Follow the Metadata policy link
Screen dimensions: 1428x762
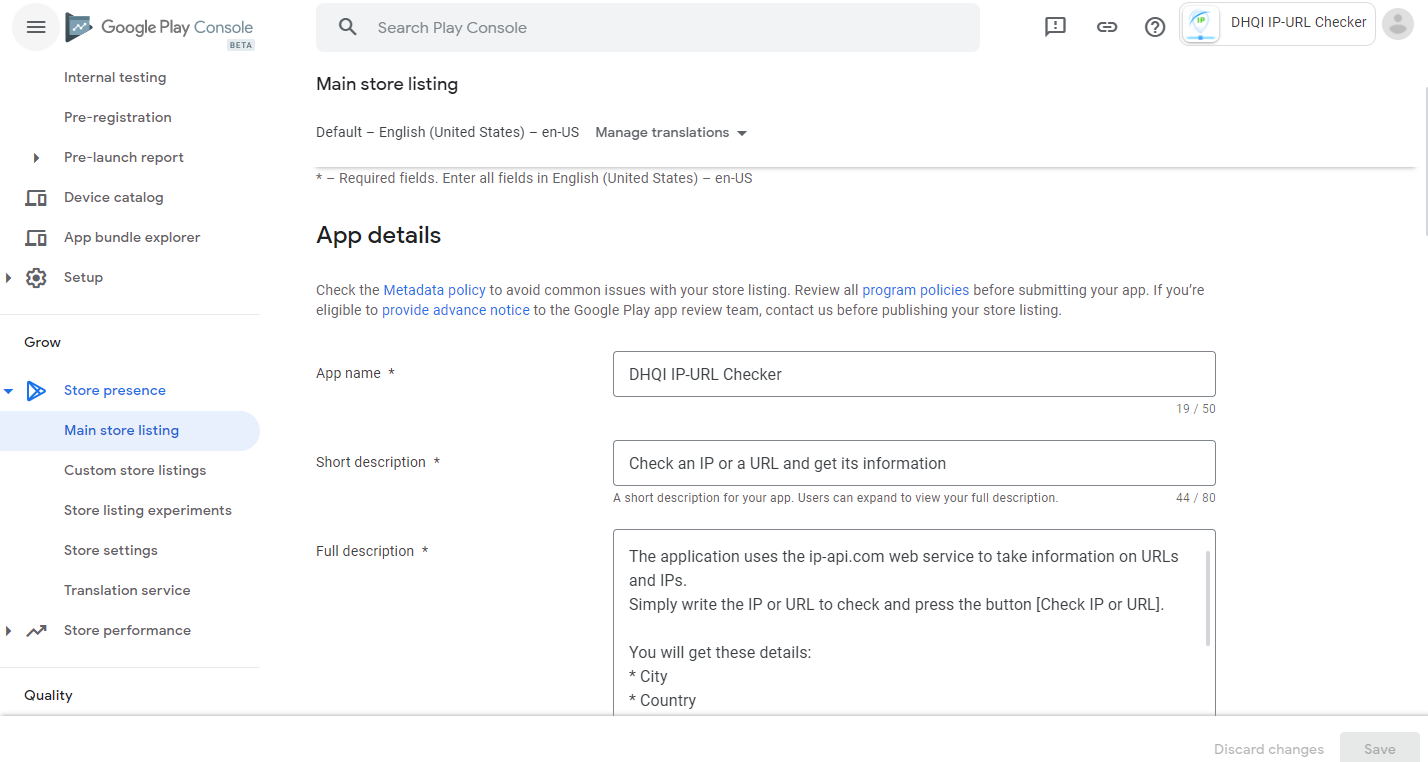tap(434, 290)
